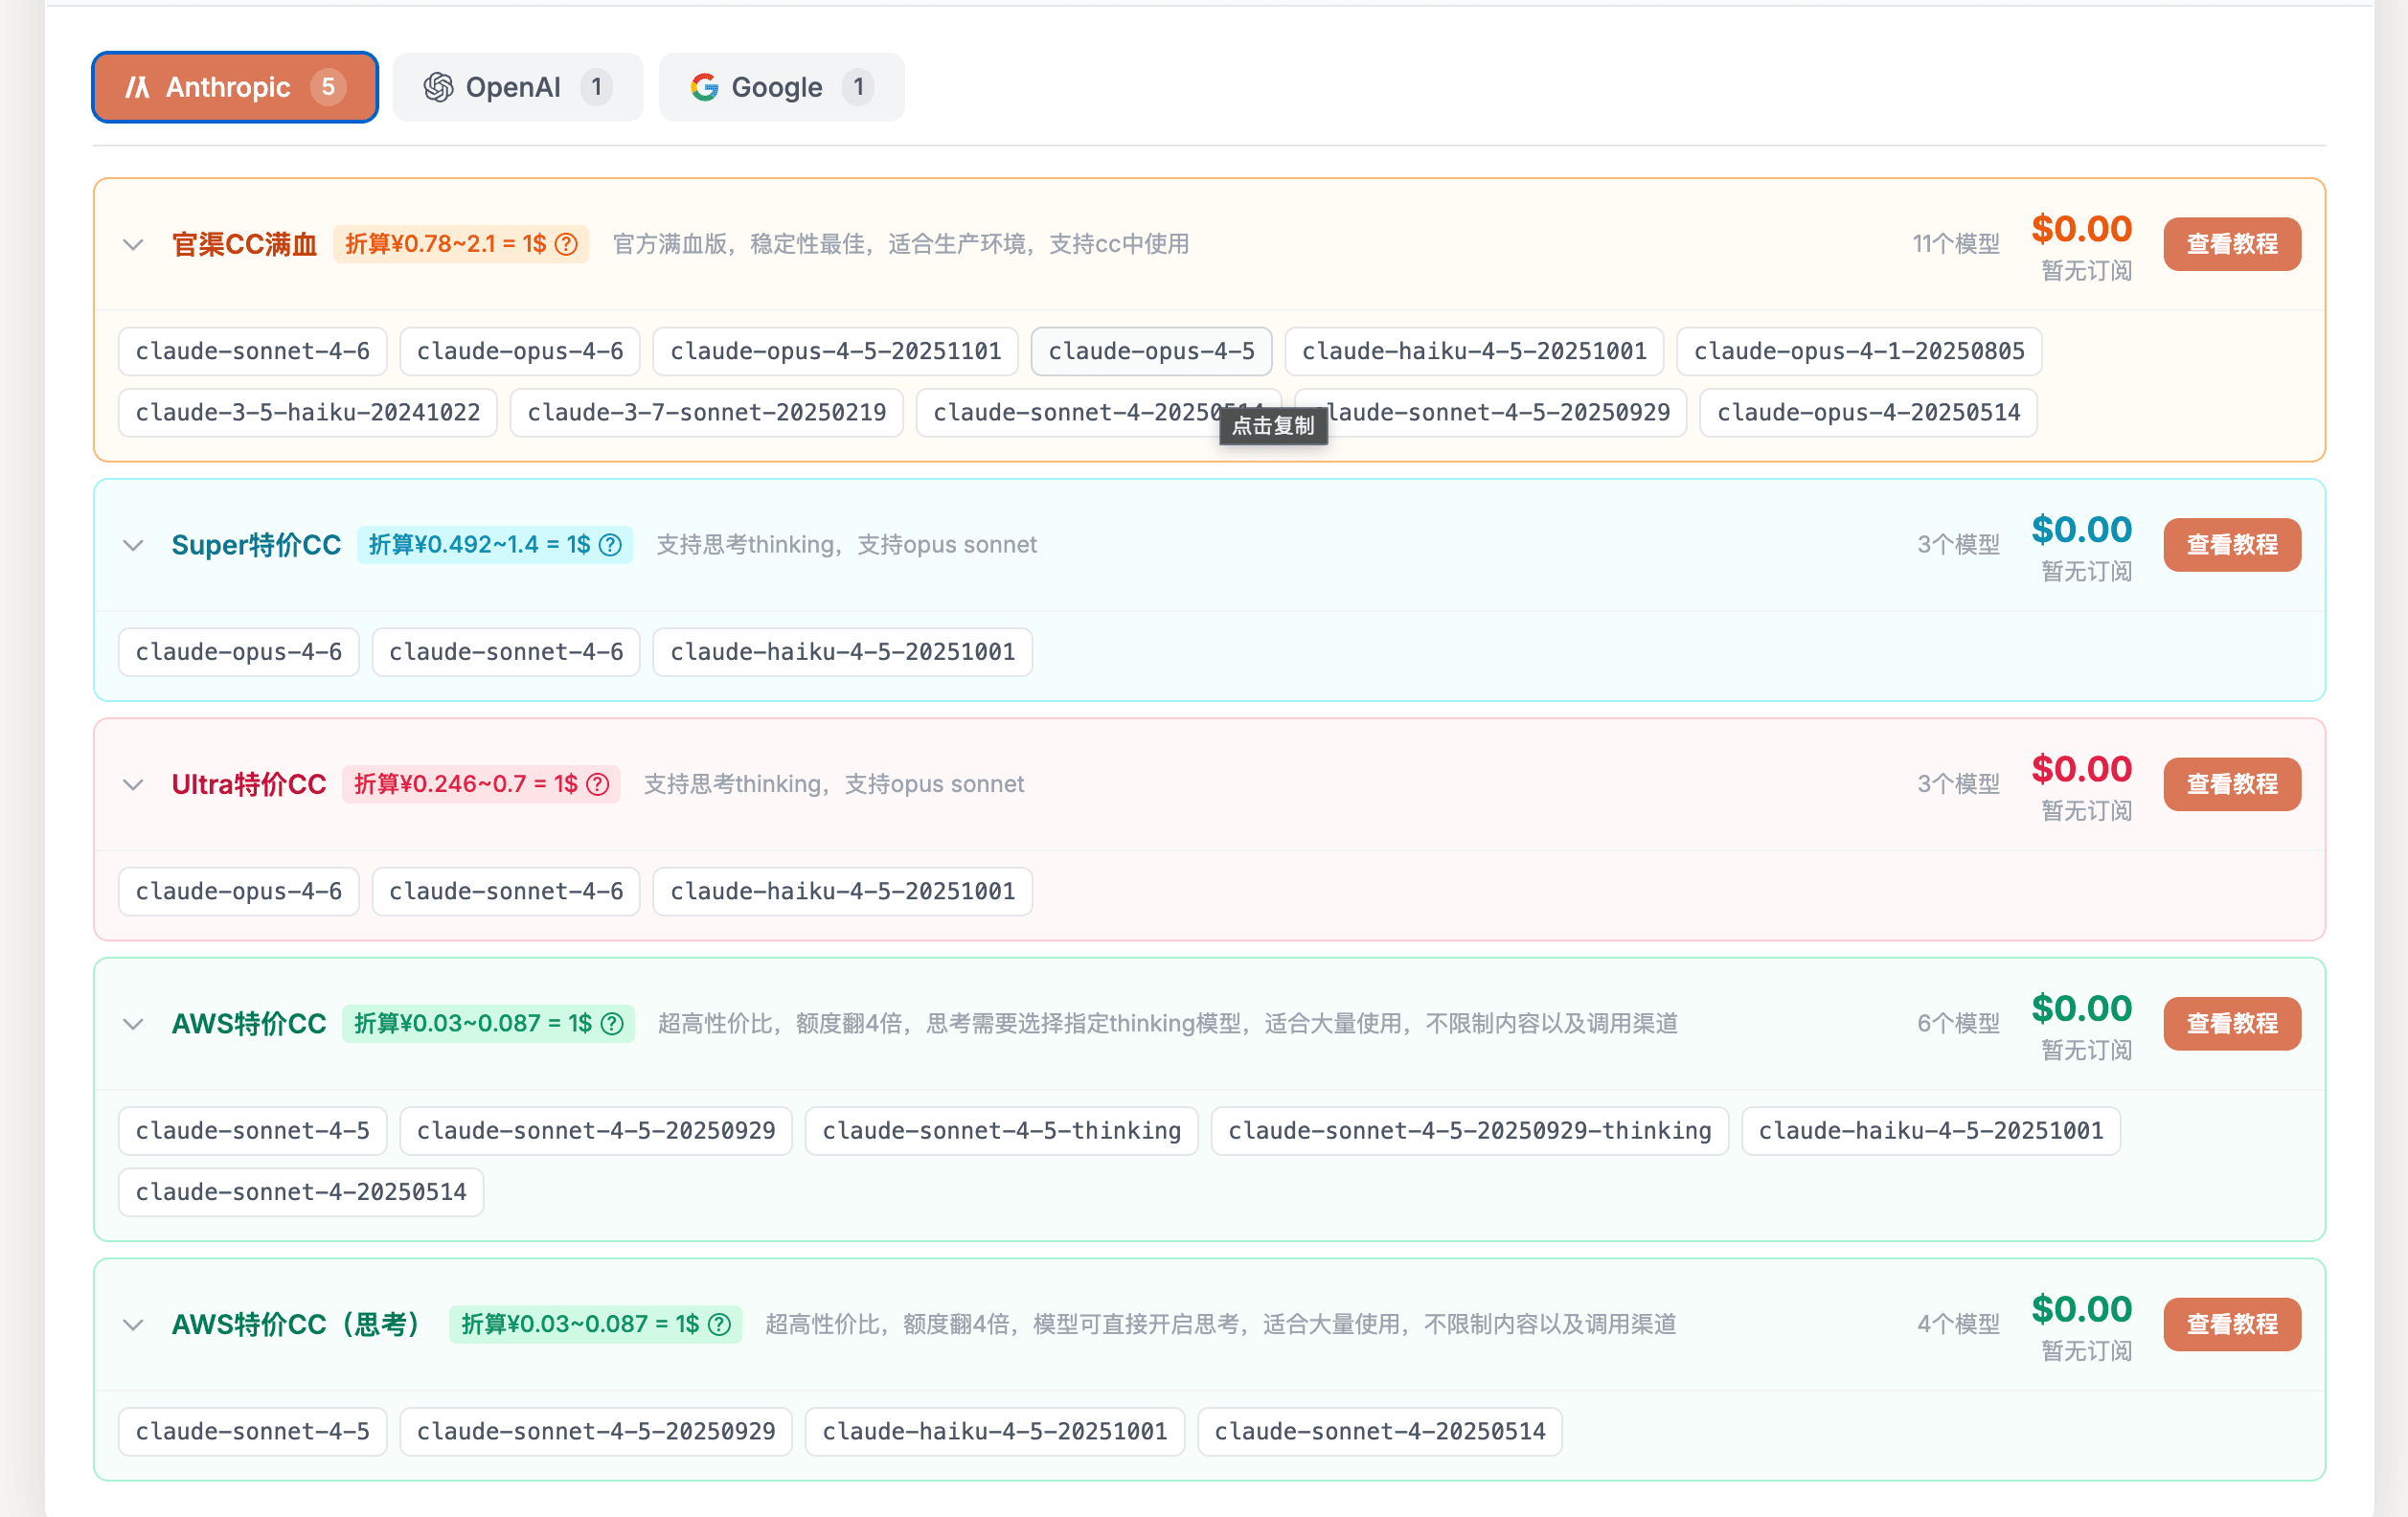Image resolution: width=2408 pixels, height=1517 pixels.
Task: Click the Google G logo icon
Action: coord(704,88)
